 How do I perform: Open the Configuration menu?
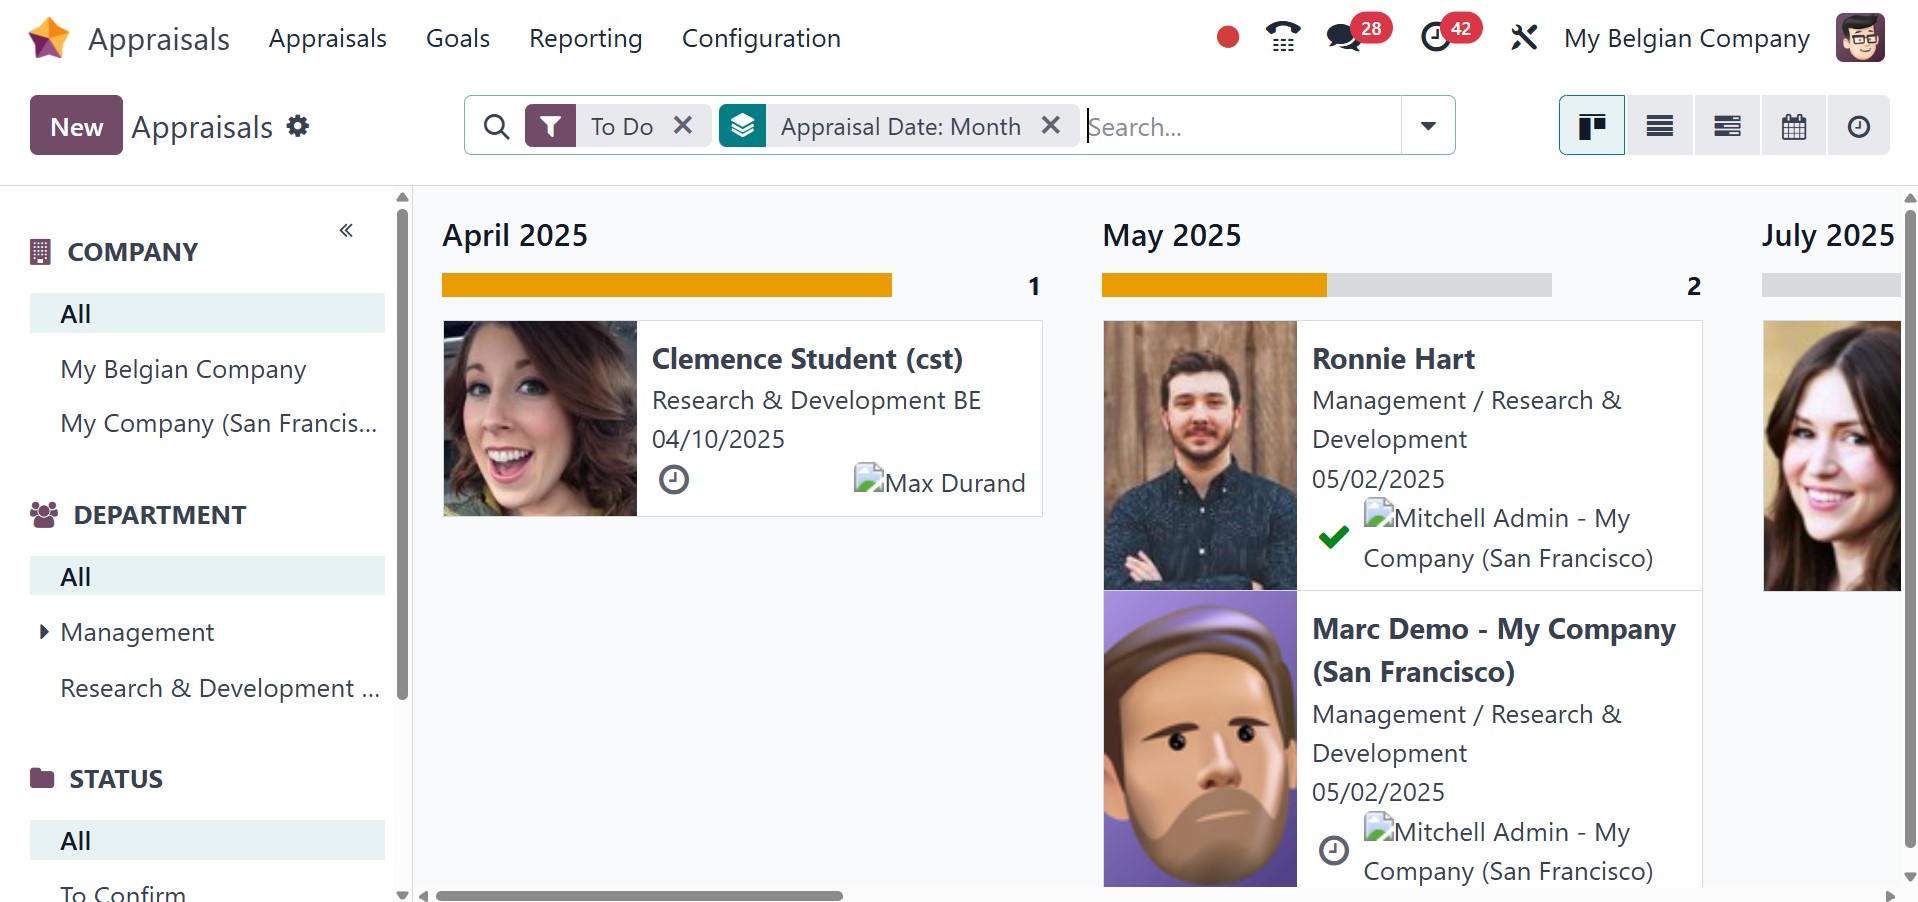click(760, 38)
